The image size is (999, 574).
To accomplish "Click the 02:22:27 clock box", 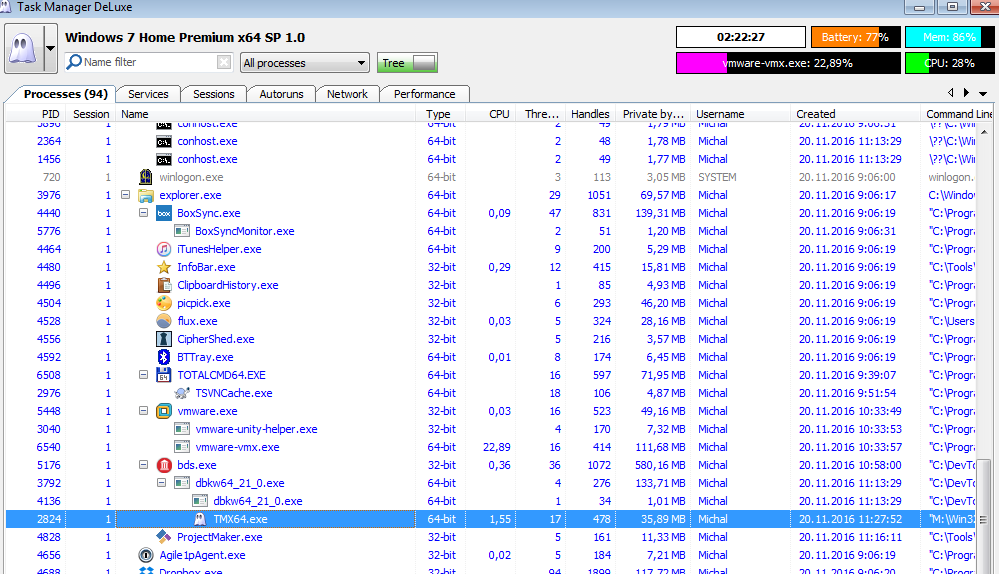I will point(741,37).
